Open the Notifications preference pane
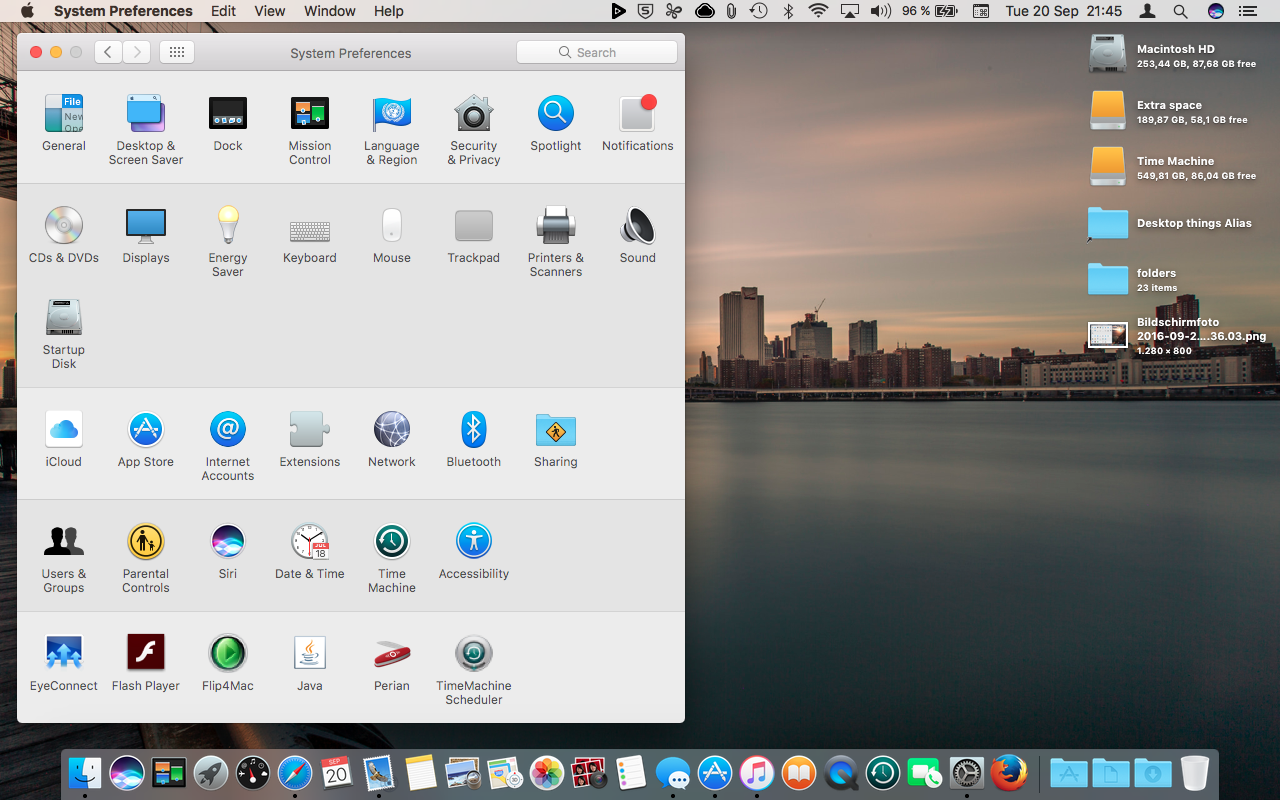Image resolution: width=1280 pixels, height=800 pixels. [x=638, y=113]
